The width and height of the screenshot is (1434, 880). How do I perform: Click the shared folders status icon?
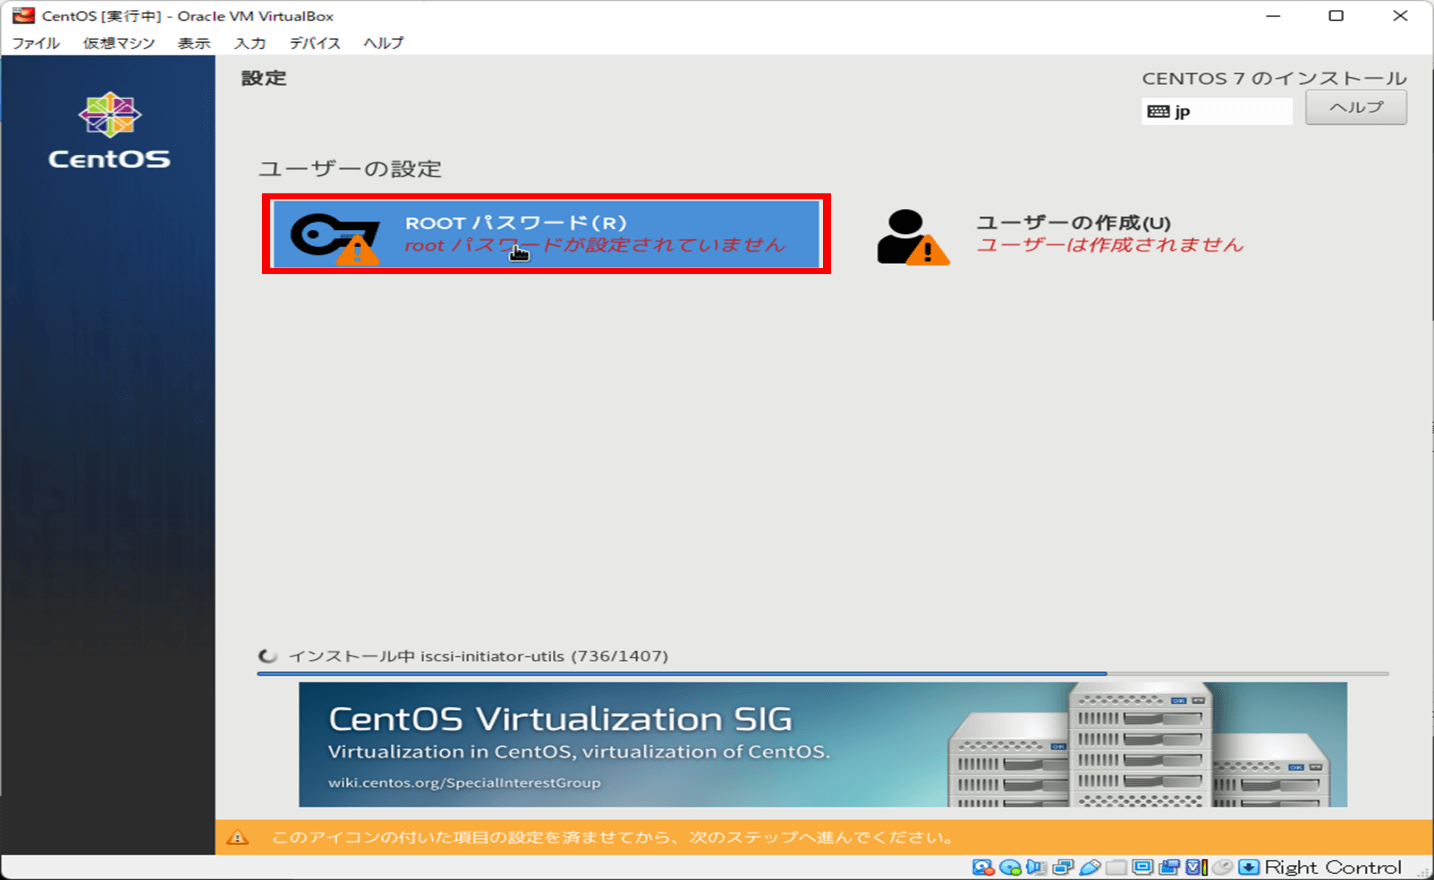1116,868
